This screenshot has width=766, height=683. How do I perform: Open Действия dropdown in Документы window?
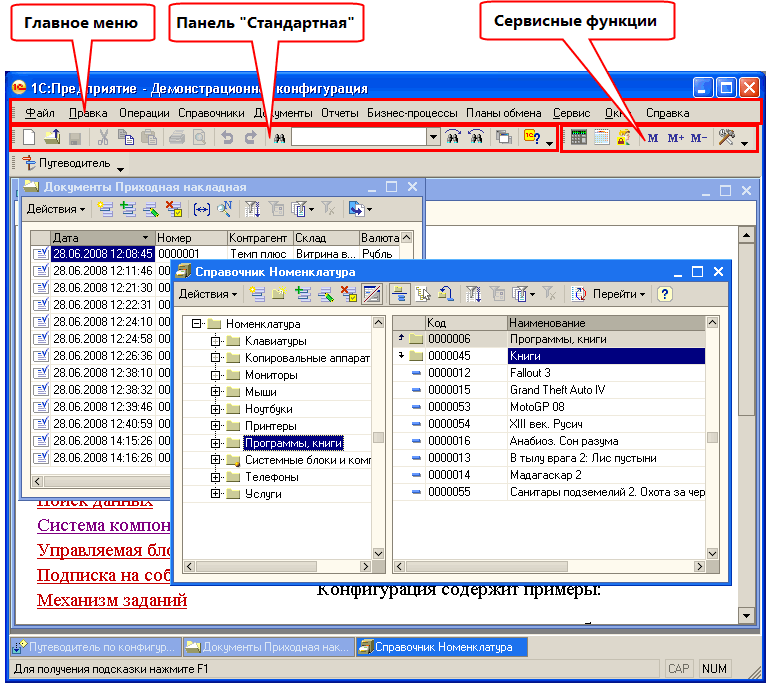56,209
